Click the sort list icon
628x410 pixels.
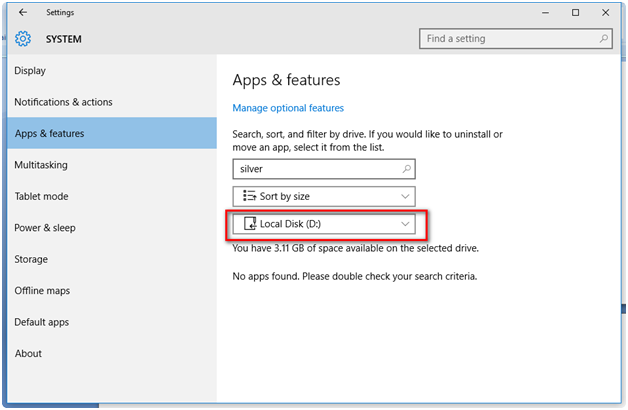pos(246,196)
